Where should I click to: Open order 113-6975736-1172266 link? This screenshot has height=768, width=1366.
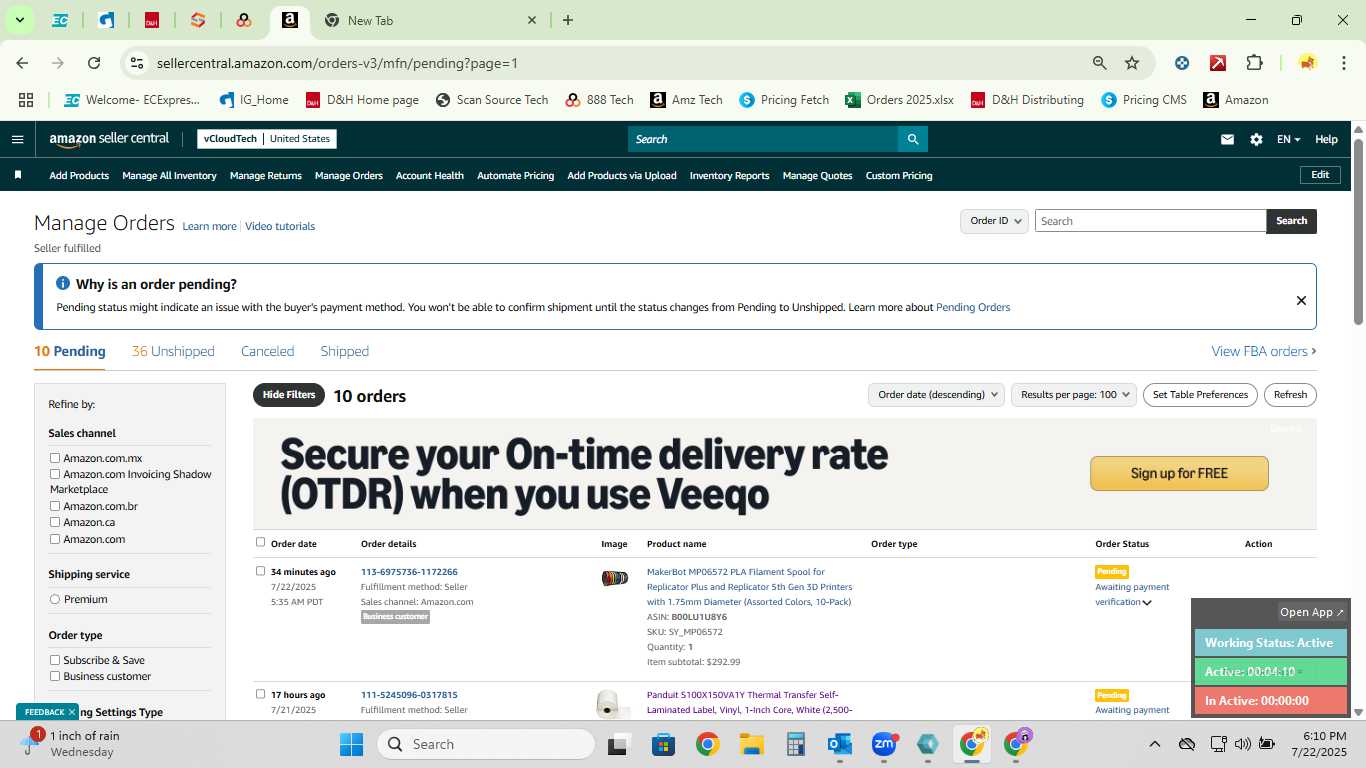point(409,572)
